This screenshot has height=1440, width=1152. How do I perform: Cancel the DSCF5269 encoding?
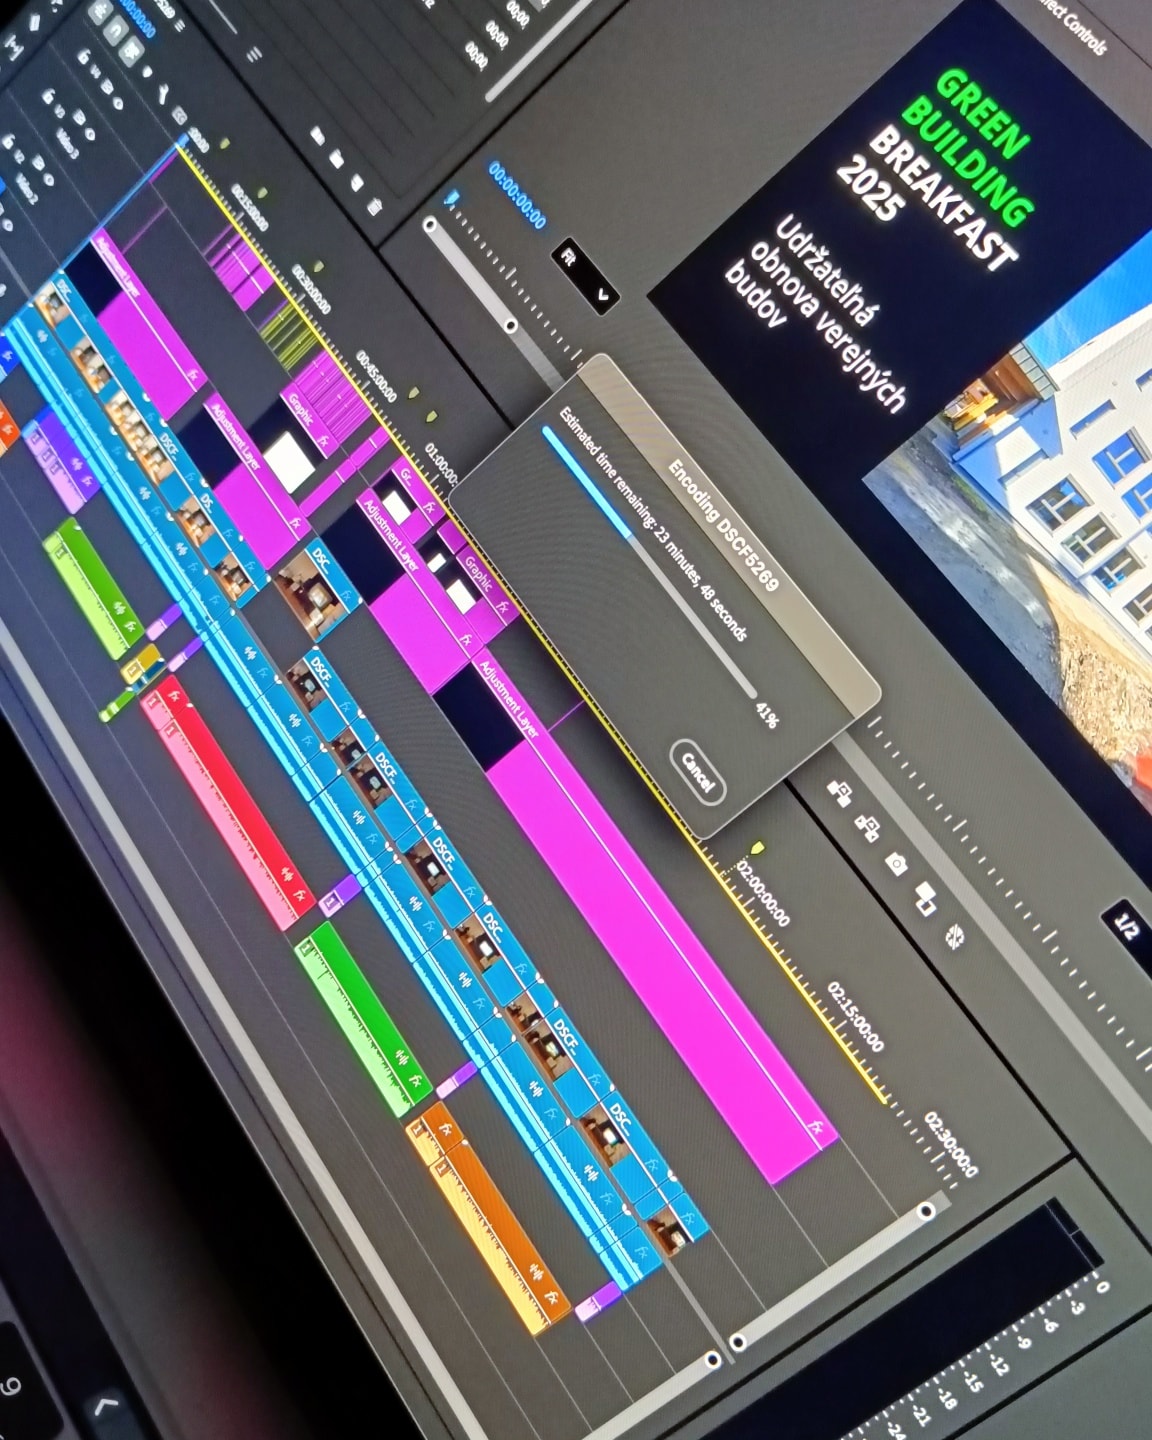tap(697, 771)
